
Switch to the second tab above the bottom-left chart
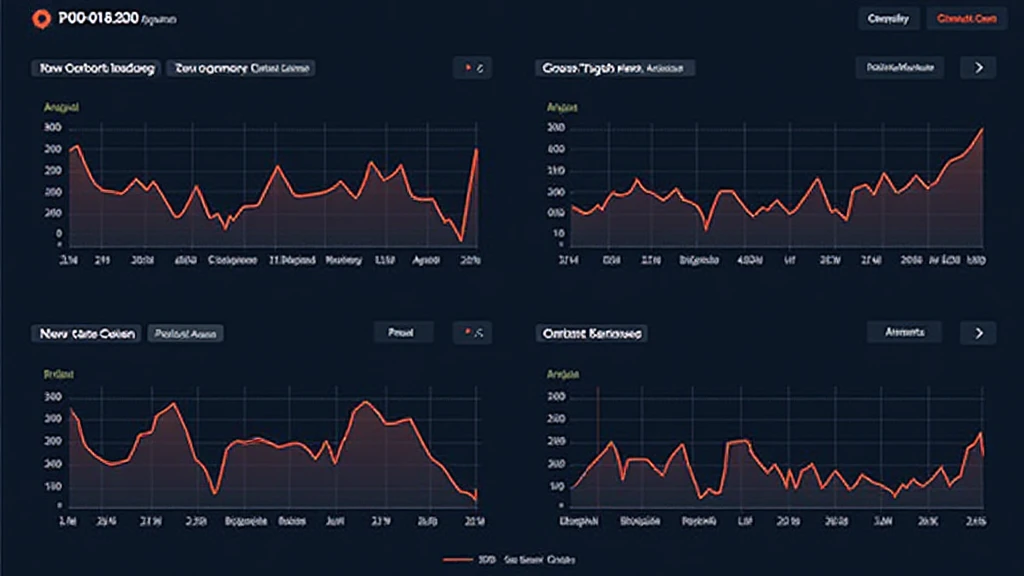coord(185,333)
